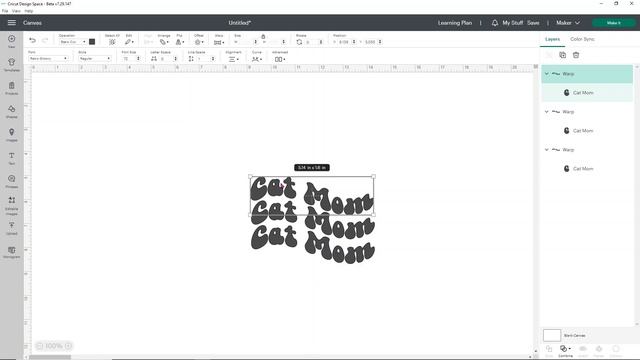Click the Delete layer trash icon
This screenshot has width=640, height=360.
point(576,55)
